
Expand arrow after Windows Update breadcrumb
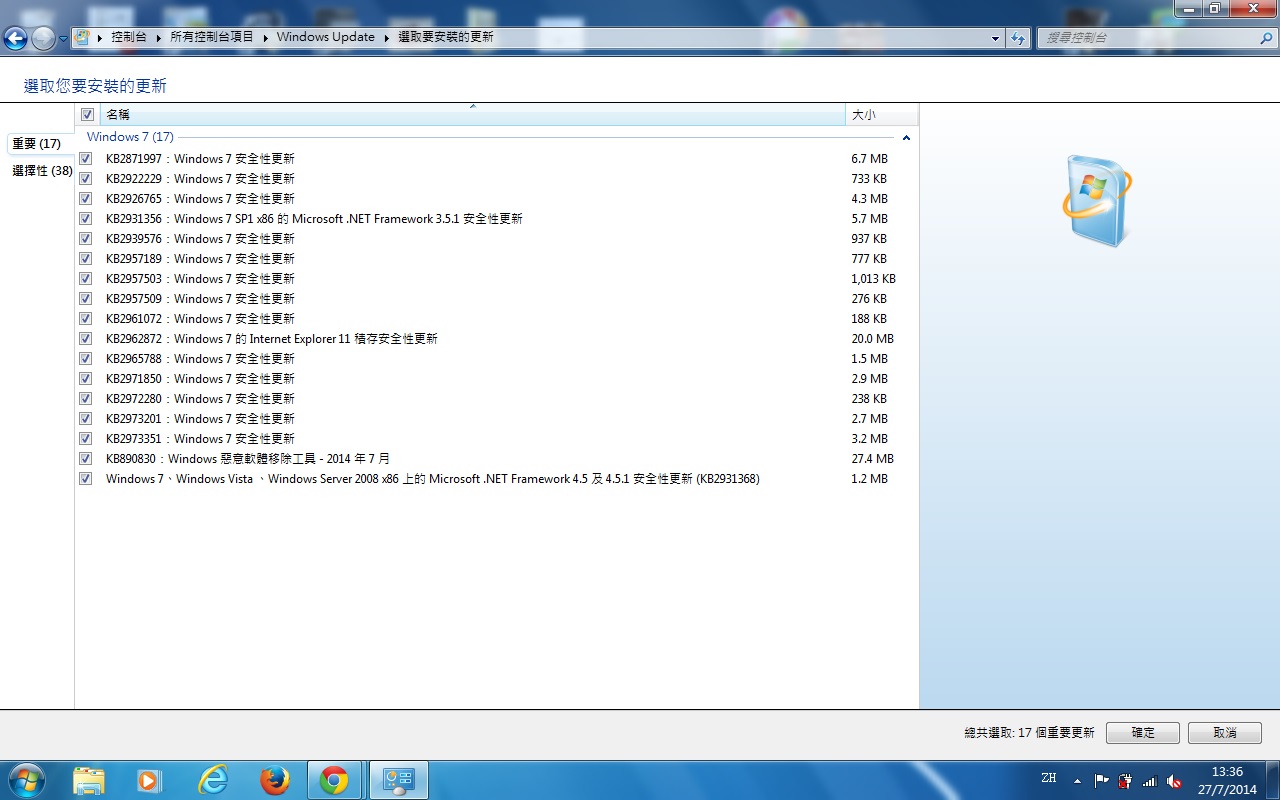pyautogui.click(x=387, y=37)
